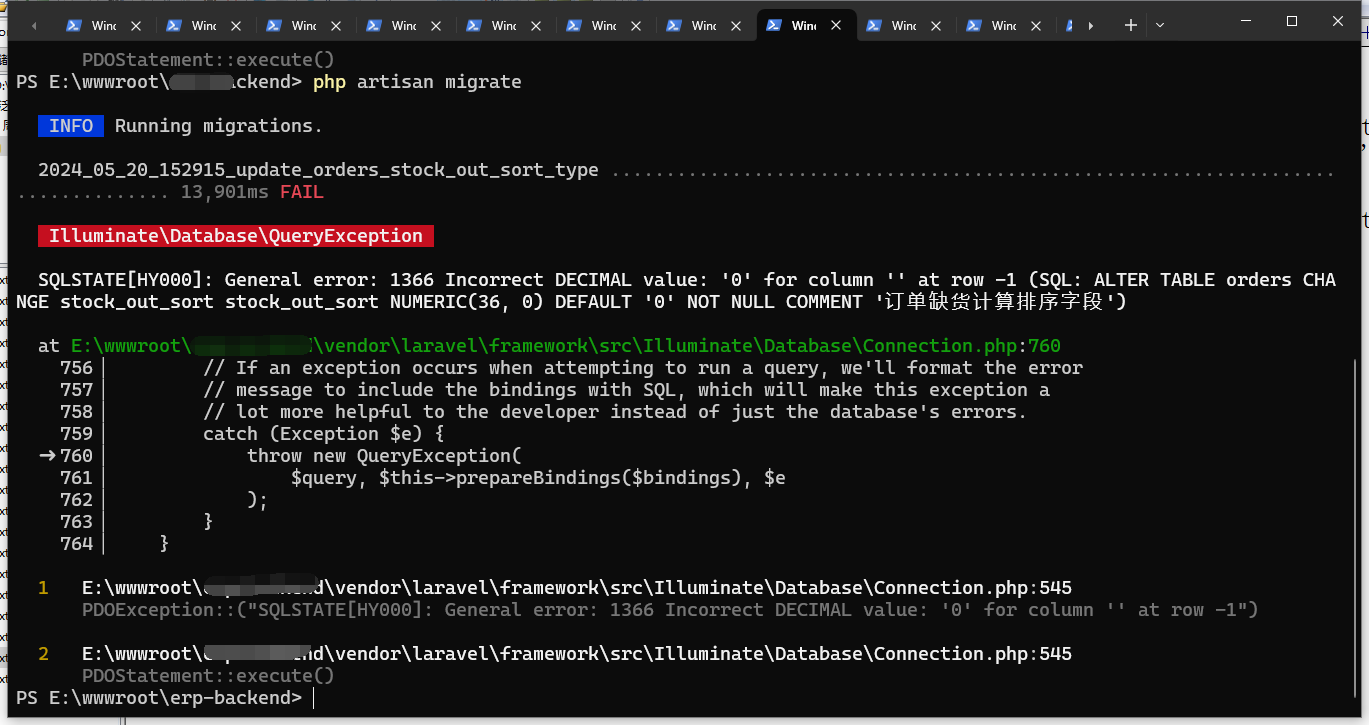Open the profile dropdown next to new tab
Viewport: 1369px width, 725px height.
point(1160,25)
